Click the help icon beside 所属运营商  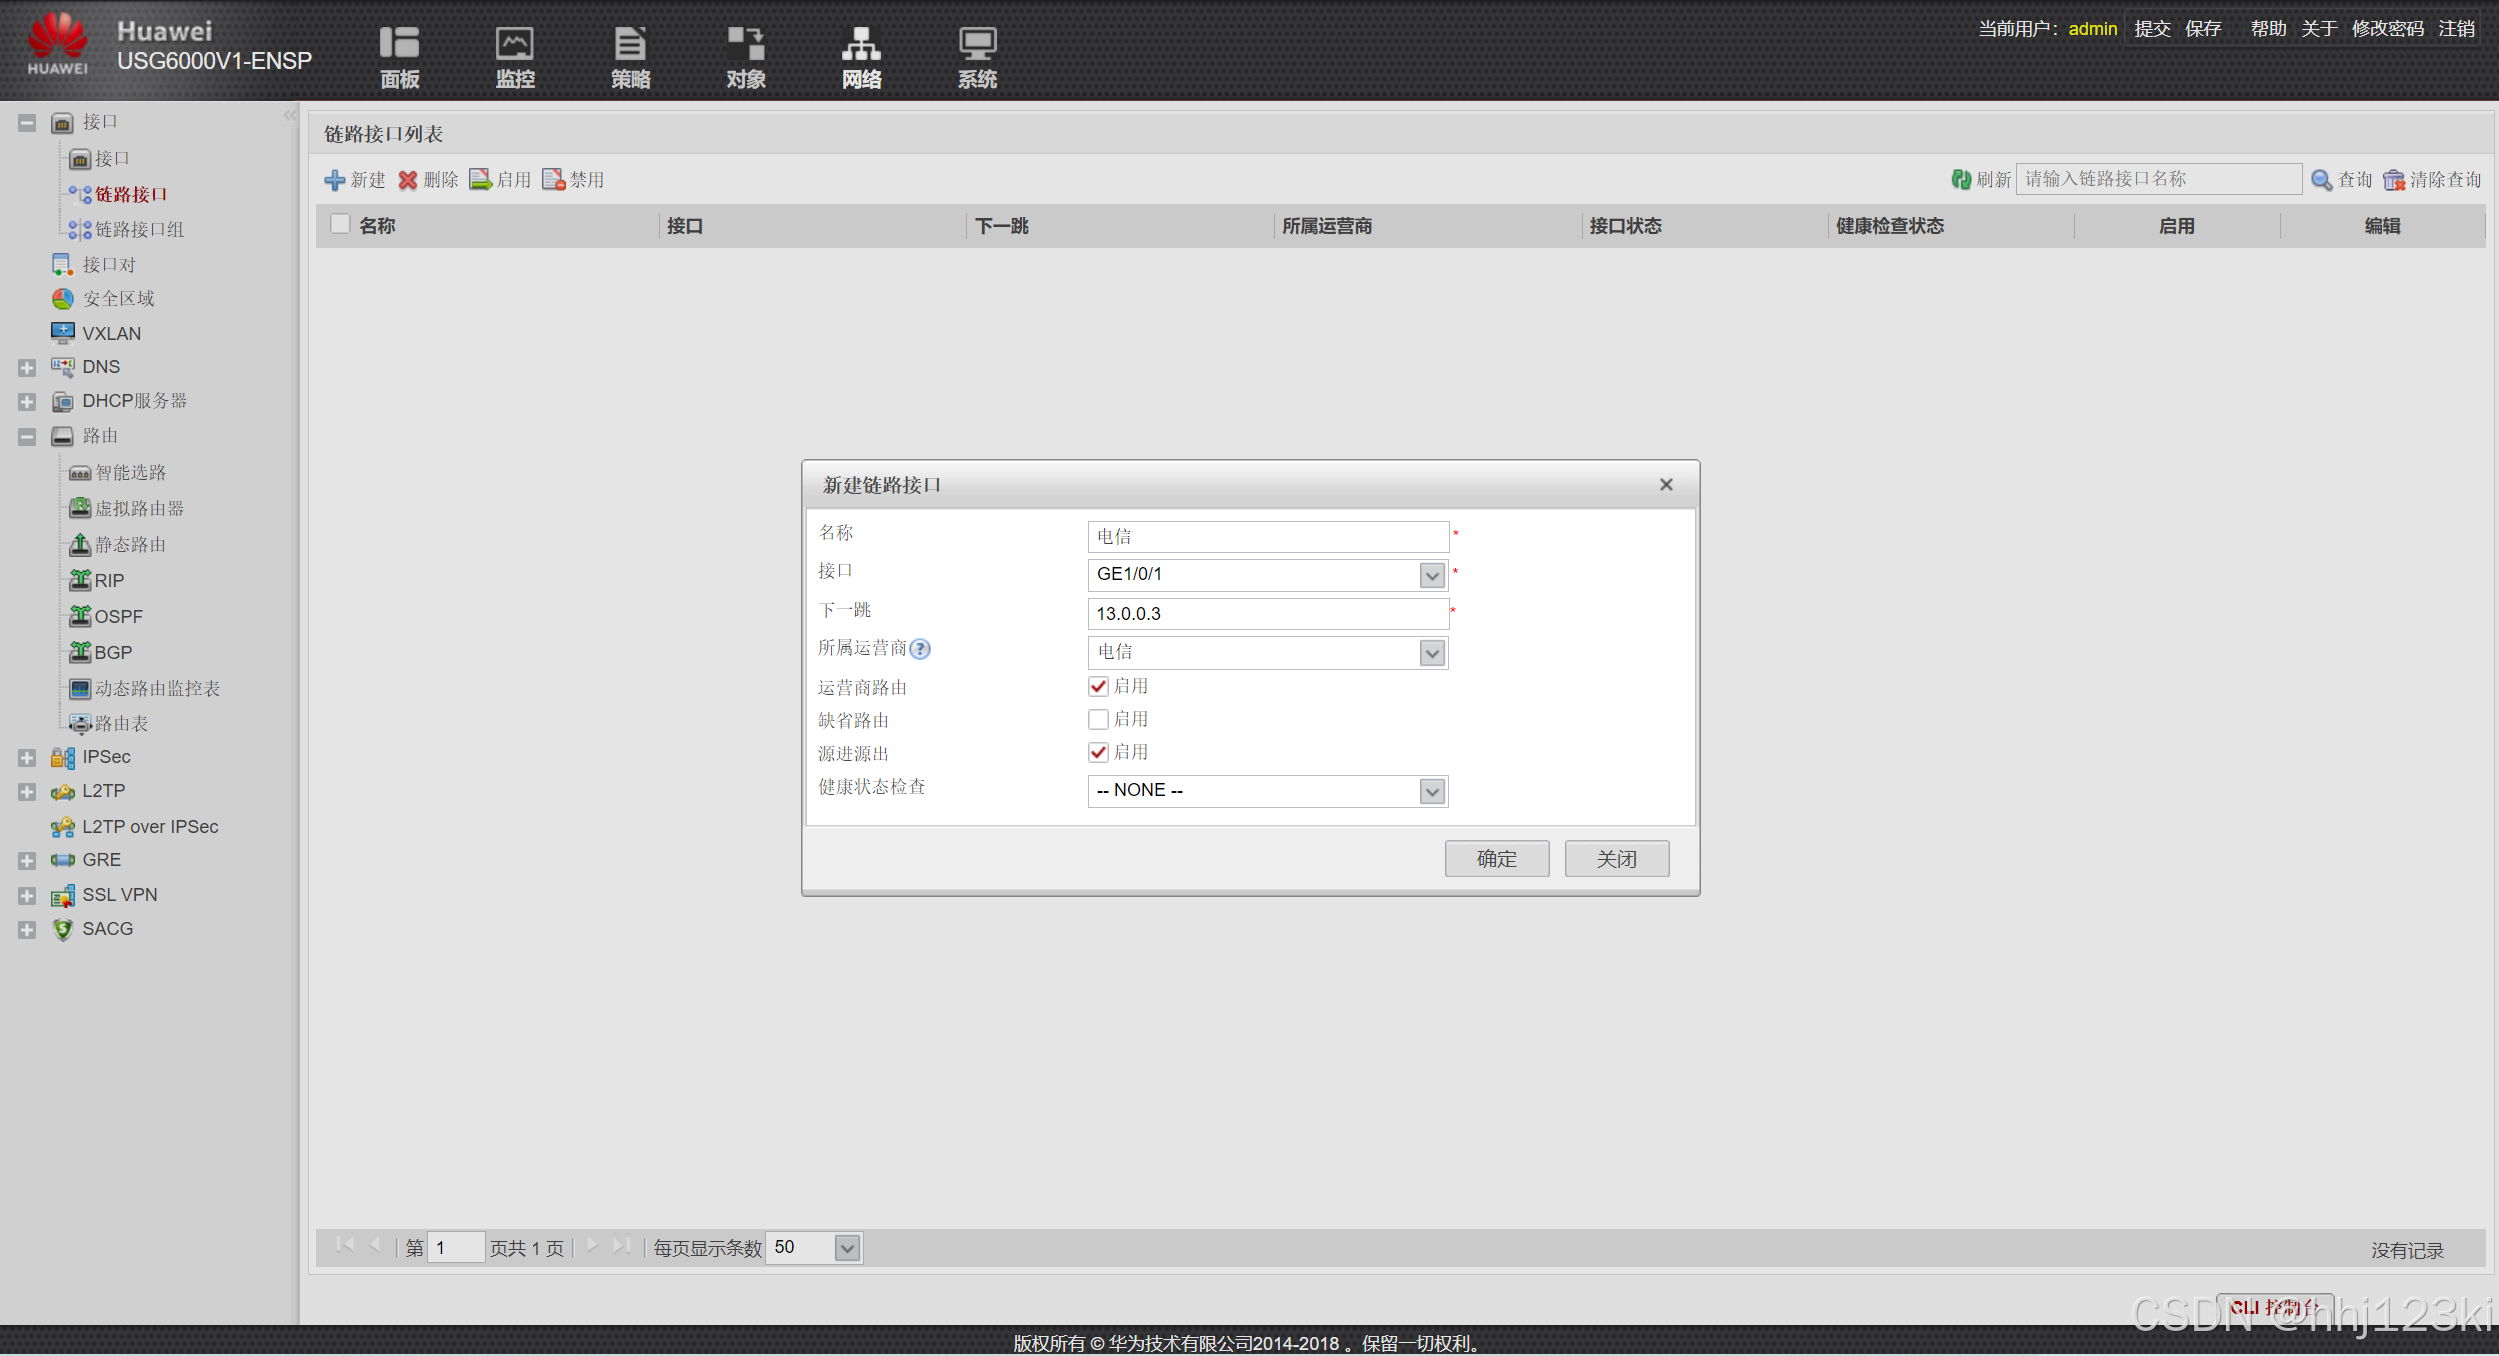point(920,649)
